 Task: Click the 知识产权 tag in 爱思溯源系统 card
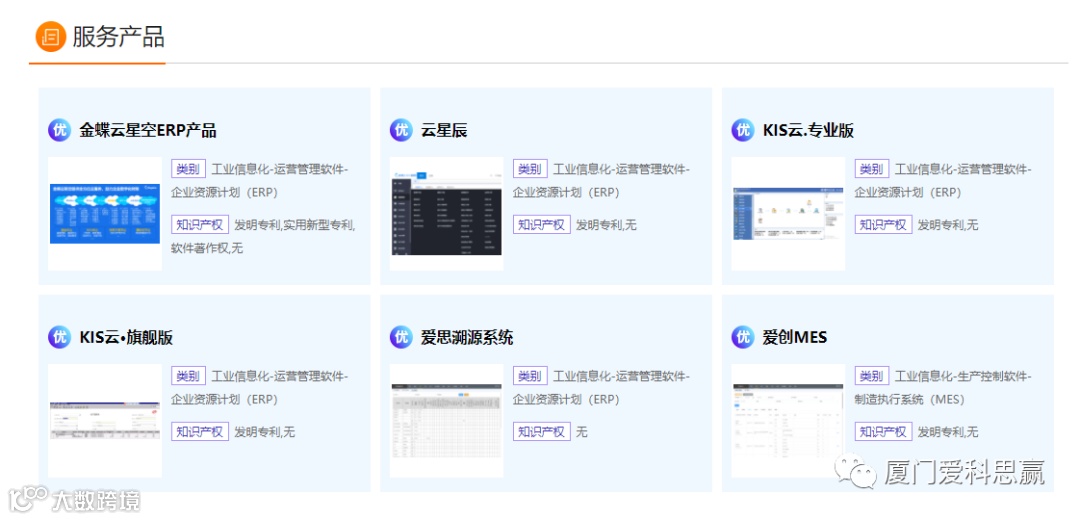(541, 432)
